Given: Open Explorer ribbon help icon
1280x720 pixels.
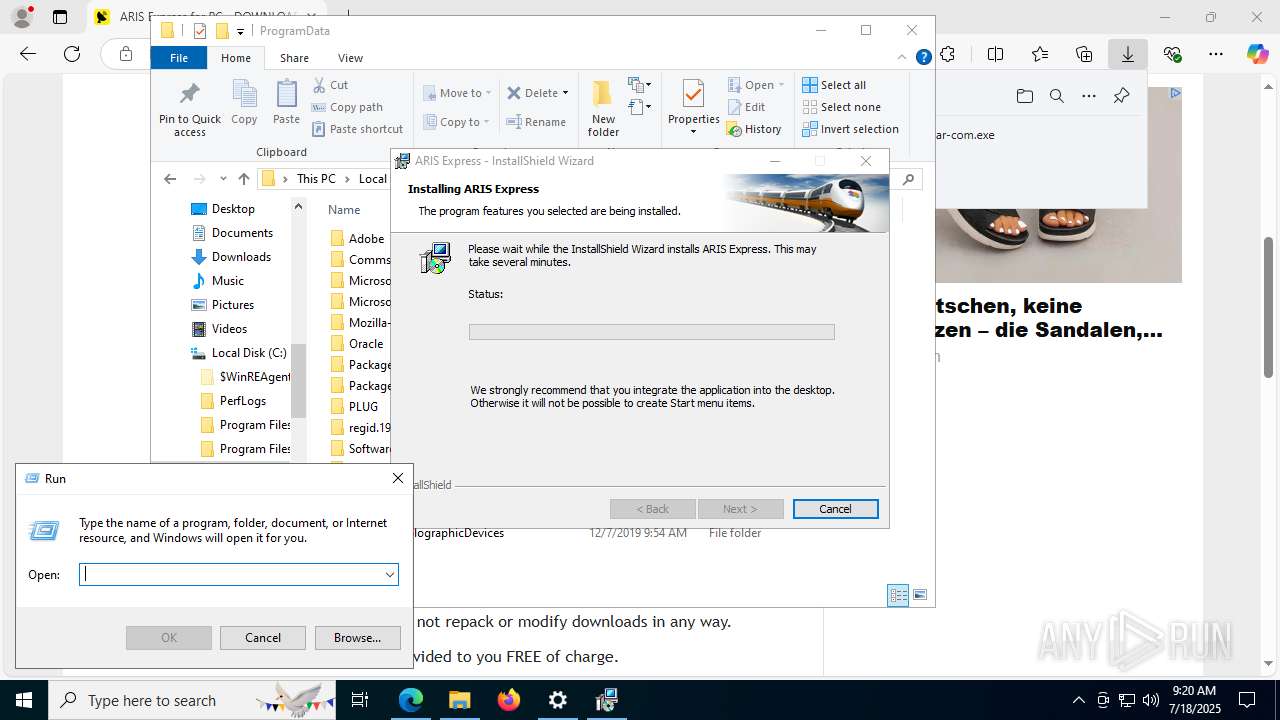Looking at the screenshot, I should (924, 58).
